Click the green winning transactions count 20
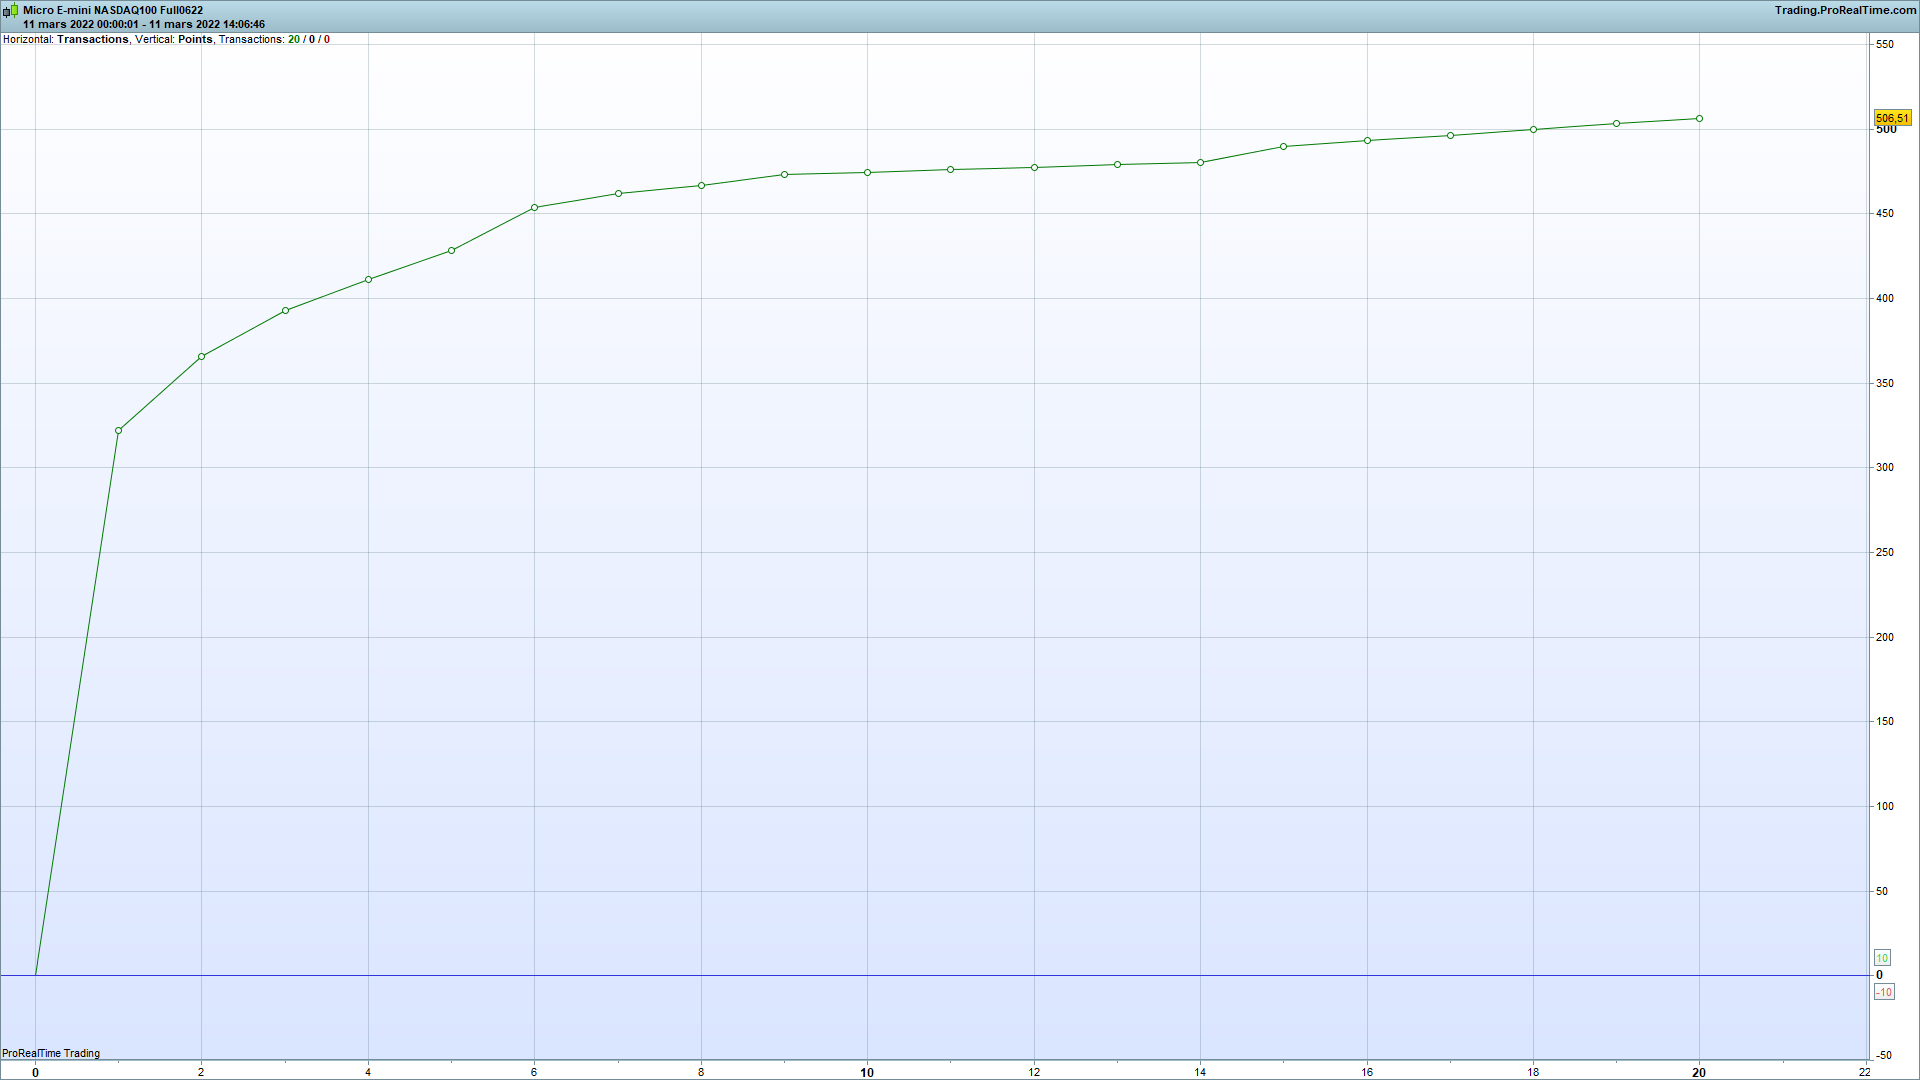 (294, 39)
